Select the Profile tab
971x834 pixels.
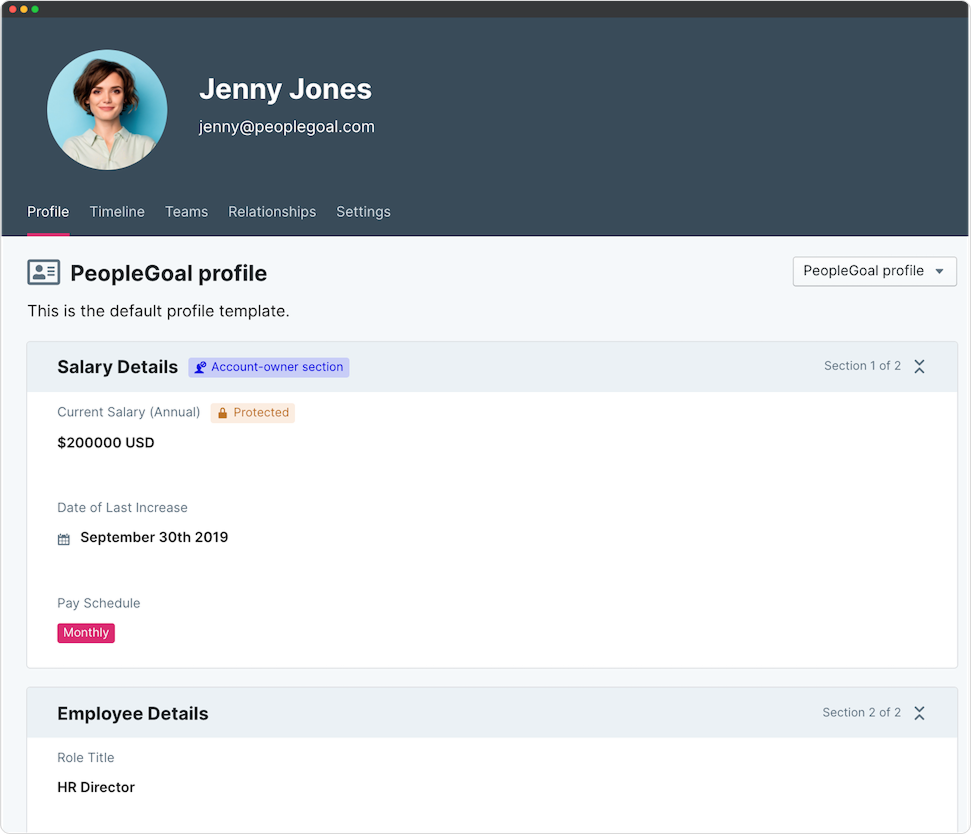point(48,212)
